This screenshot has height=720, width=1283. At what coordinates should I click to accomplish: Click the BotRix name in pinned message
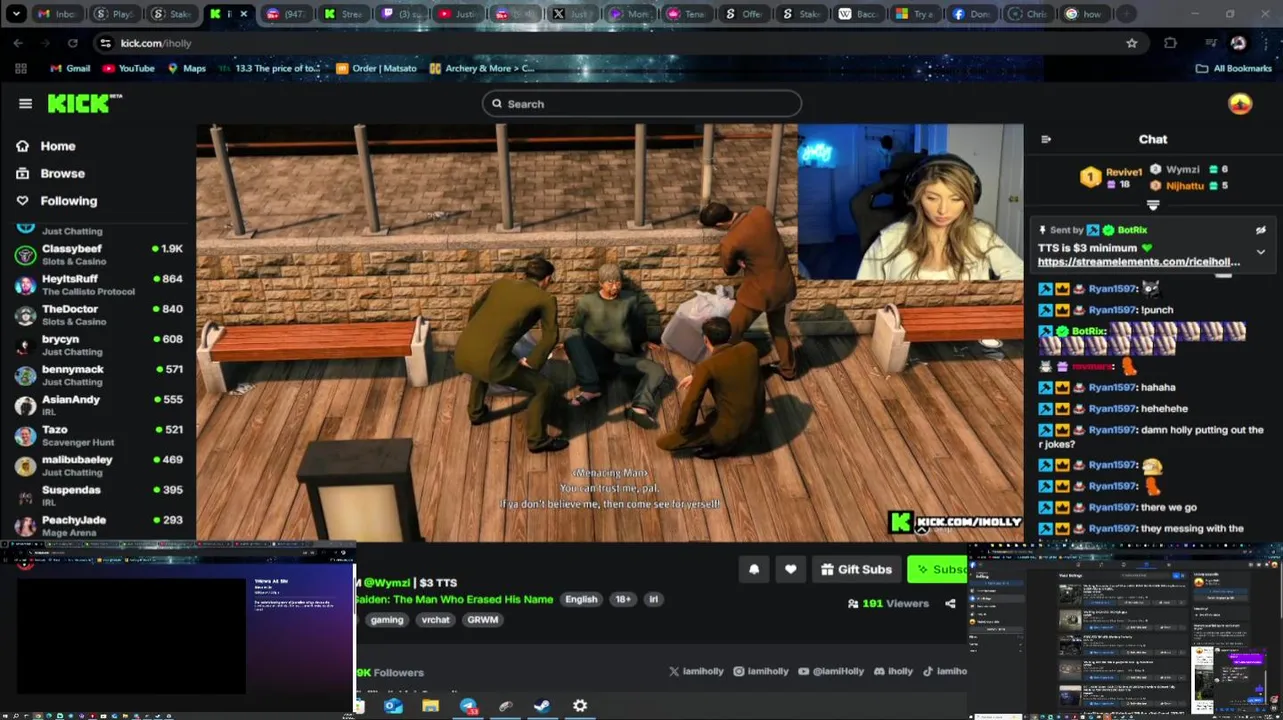(1132, 230)
